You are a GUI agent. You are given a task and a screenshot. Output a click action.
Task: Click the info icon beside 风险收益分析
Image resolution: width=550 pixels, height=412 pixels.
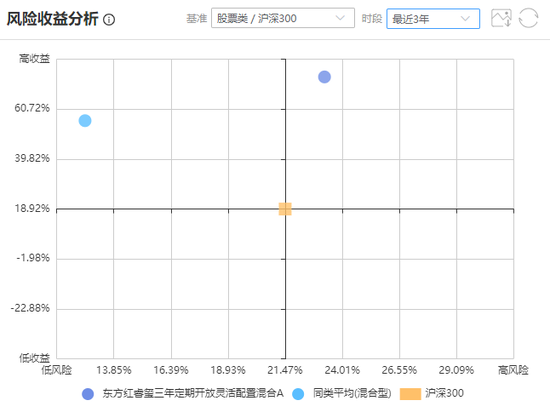click(x=109, y=19)
